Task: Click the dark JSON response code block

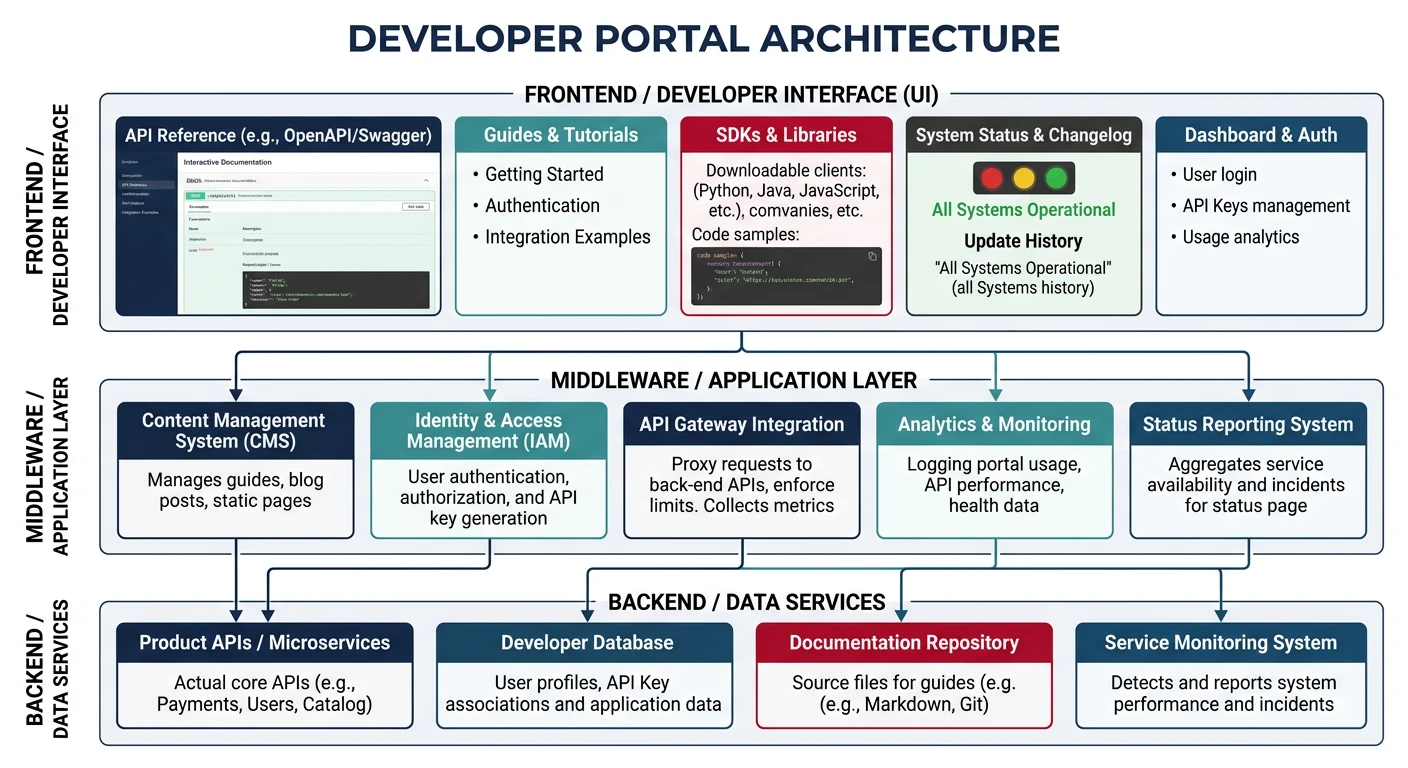Action: click(x=335, y=289)
